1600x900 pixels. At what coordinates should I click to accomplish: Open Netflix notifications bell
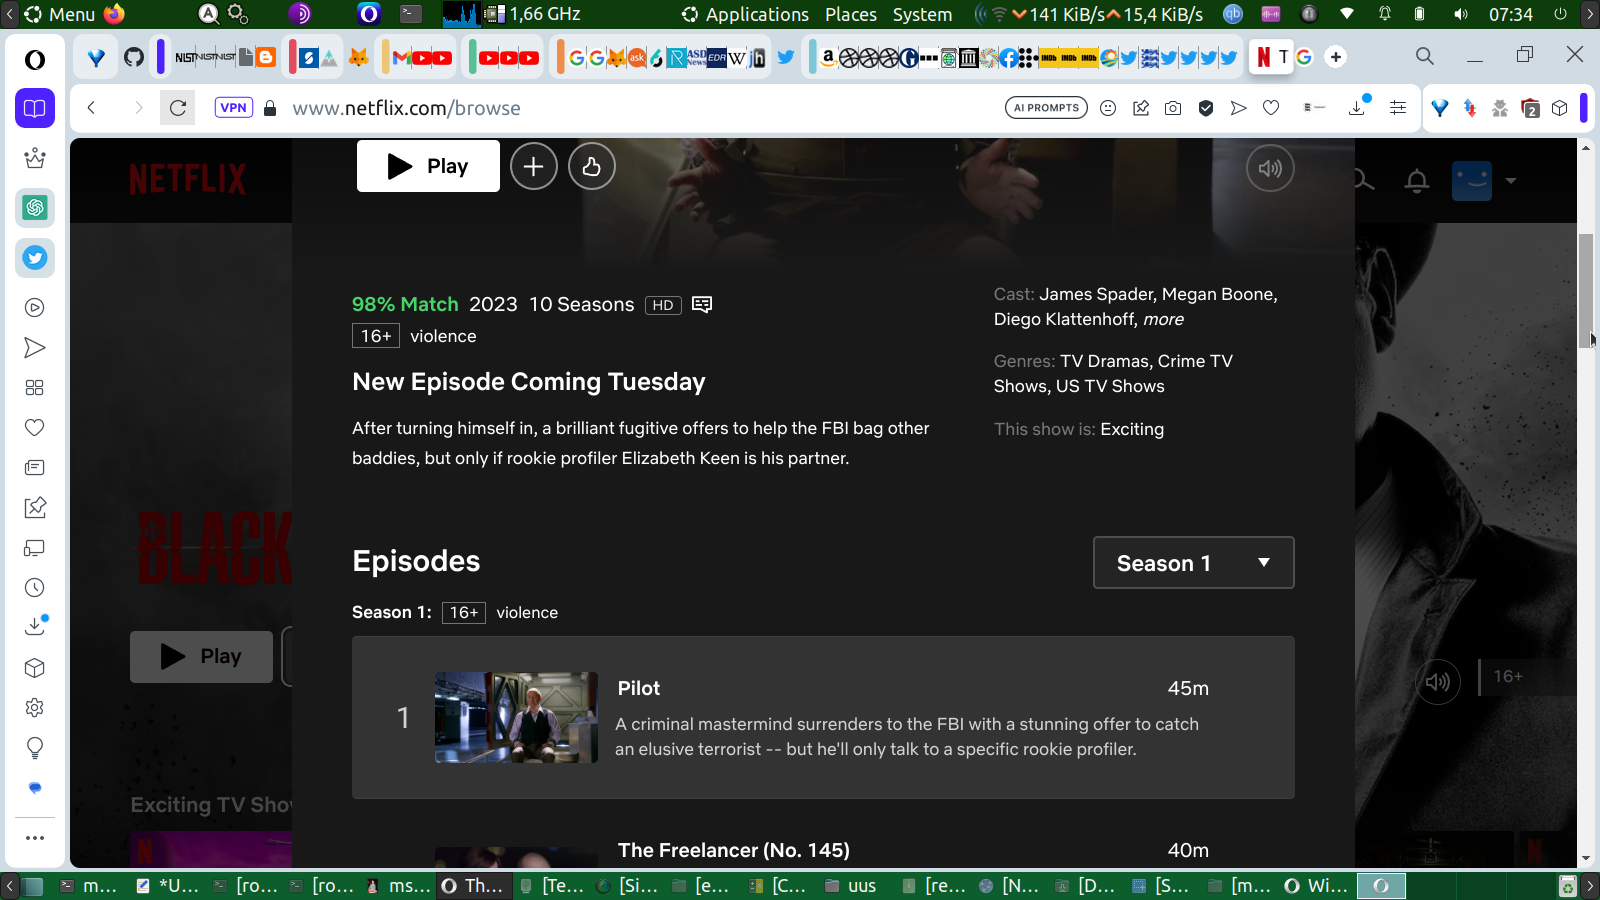[1417, 181]
